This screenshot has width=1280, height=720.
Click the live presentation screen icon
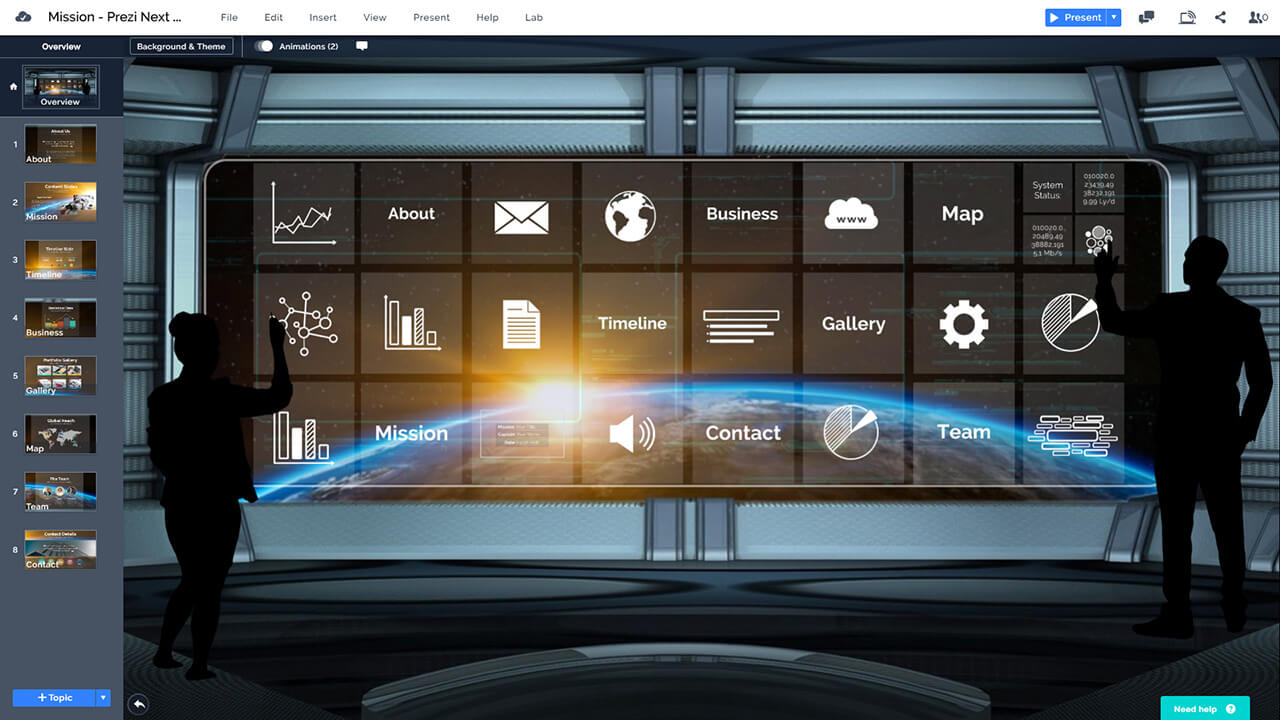click(x=1187, y=17)
